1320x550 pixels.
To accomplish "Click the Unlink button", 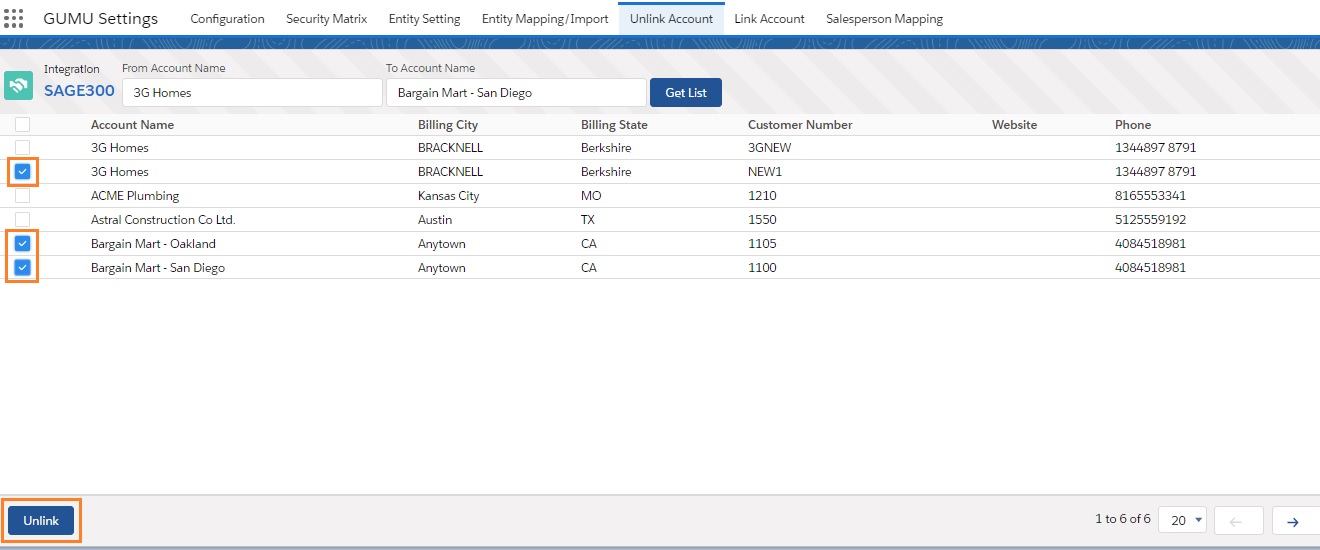I will pyautogui.click(x=41, y=521).
